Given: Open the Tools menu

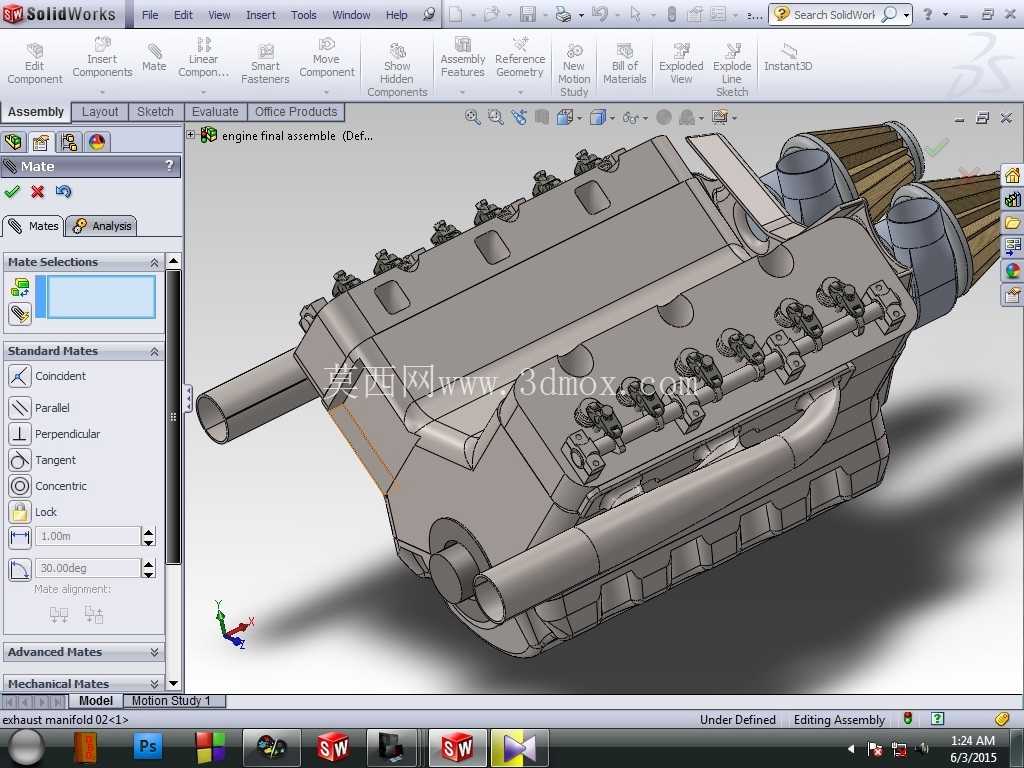Looking at the screenshot, I should pos(304,14).
